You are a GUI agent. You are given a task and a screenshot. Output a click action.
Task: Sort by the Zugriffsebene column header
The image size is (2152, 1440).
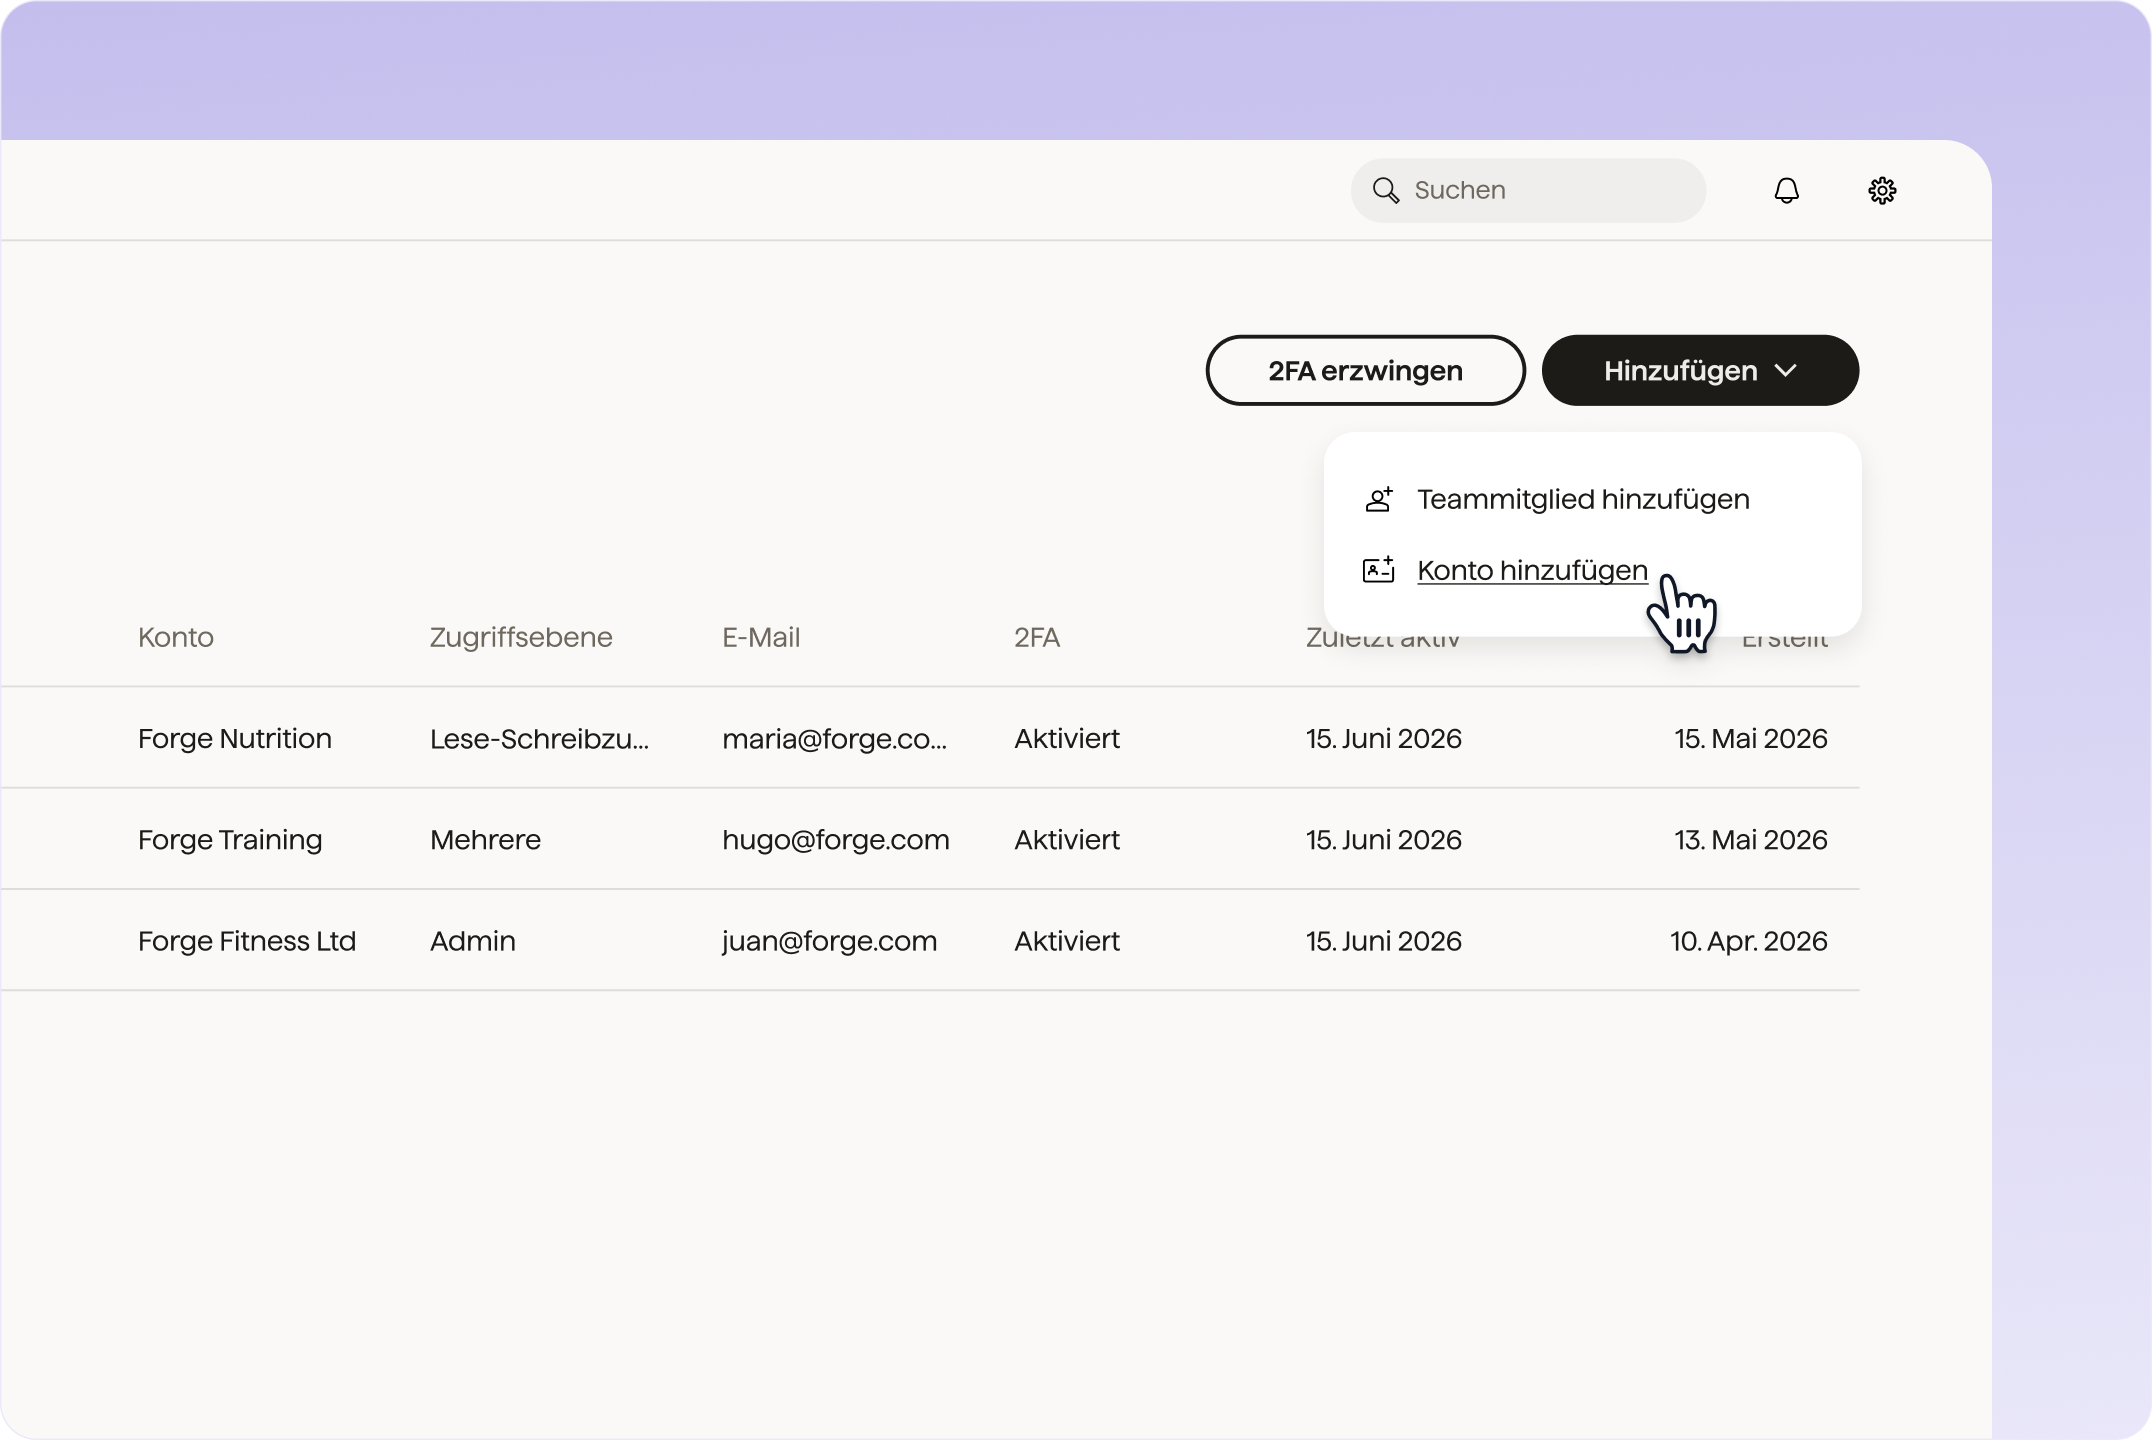pos(521,637)
